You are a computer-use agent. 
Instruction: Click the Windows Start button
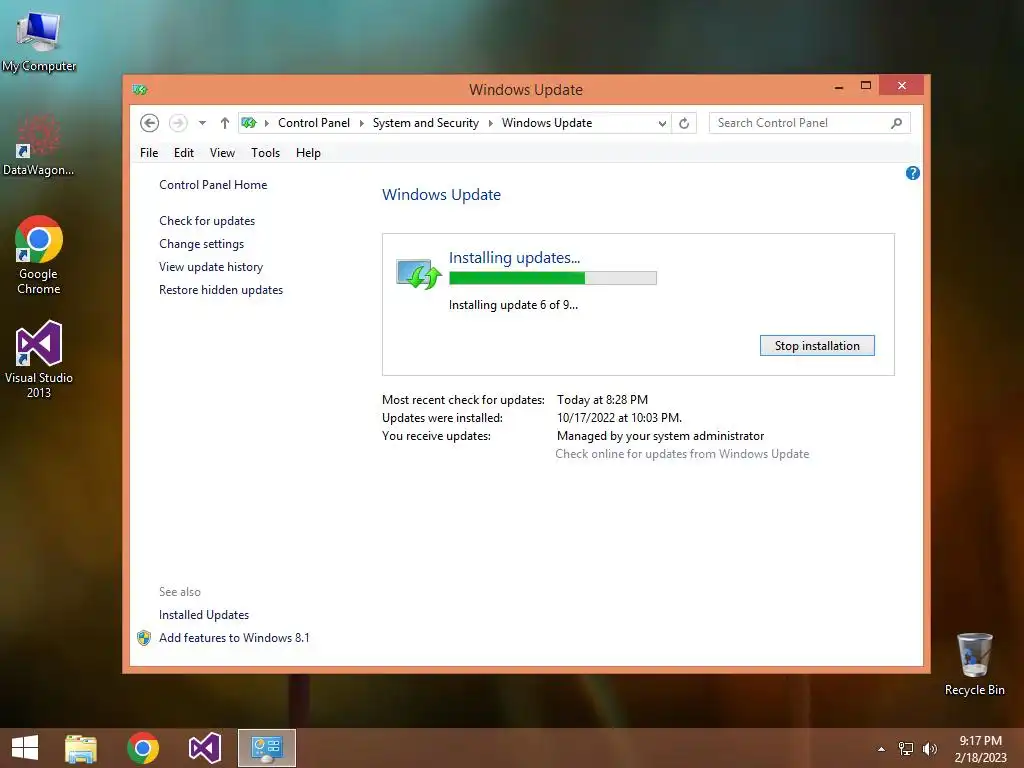[x=25, y=748]
